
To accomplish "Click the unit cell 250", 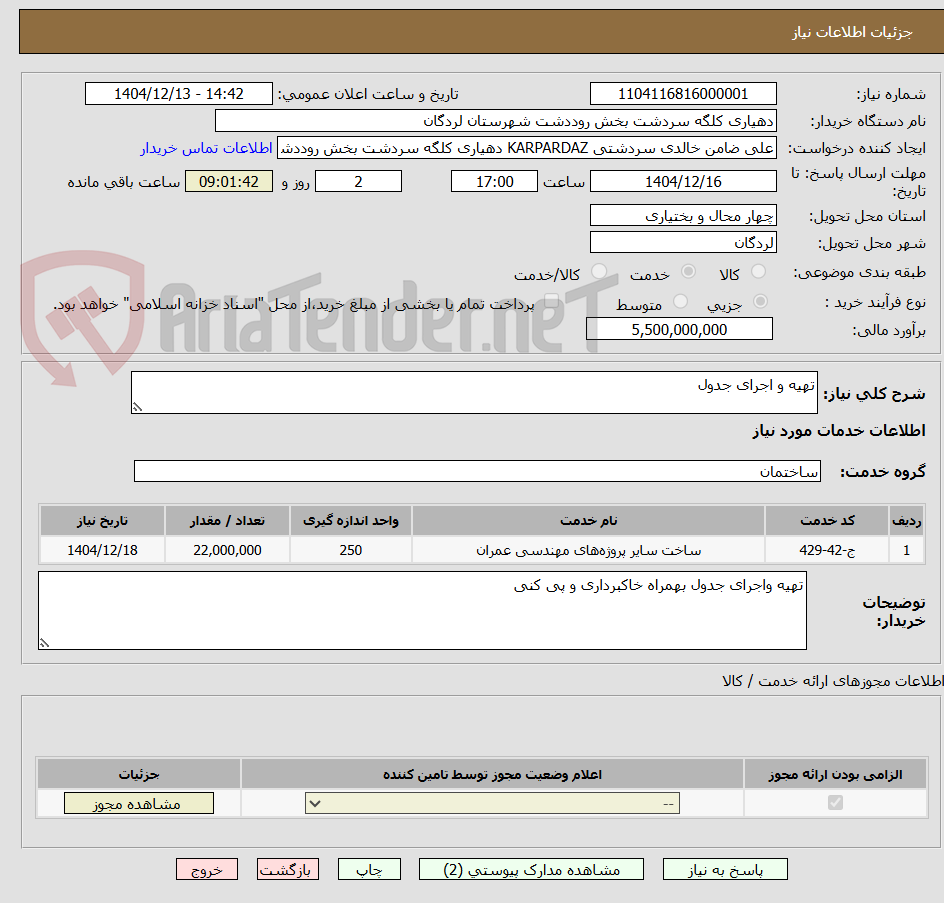I will click(350, 550).
